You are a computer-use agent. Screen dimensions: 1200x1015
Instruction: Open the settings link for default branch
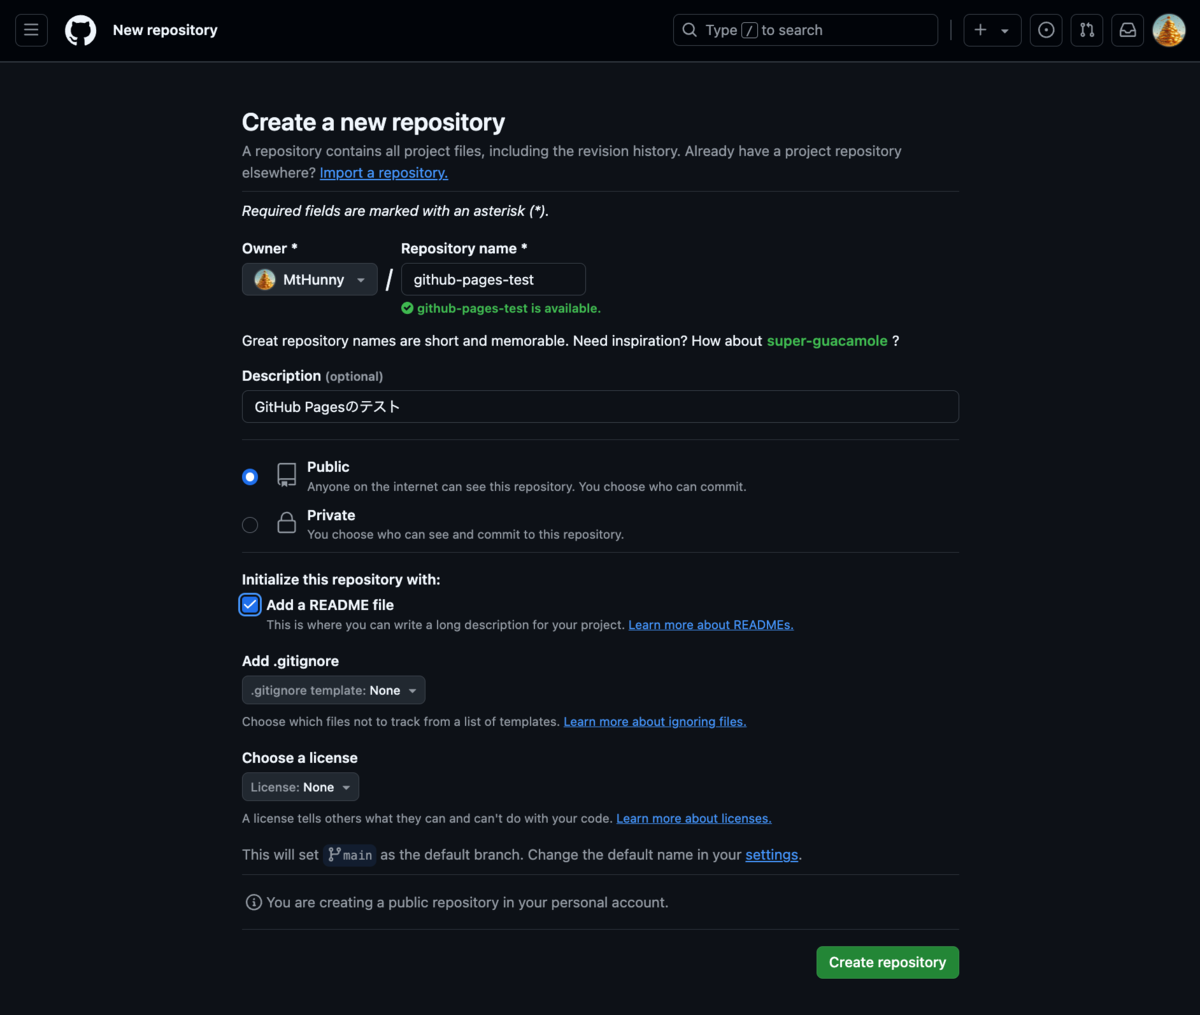click(771, 854)
